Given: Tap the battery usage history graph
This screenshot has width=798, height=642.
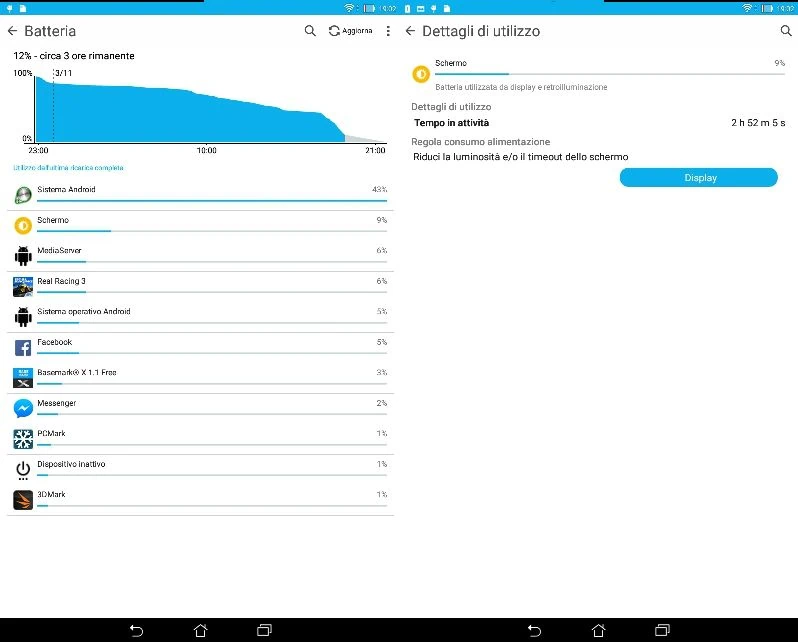Looking at the screenshot, I should tap(211, 108).
